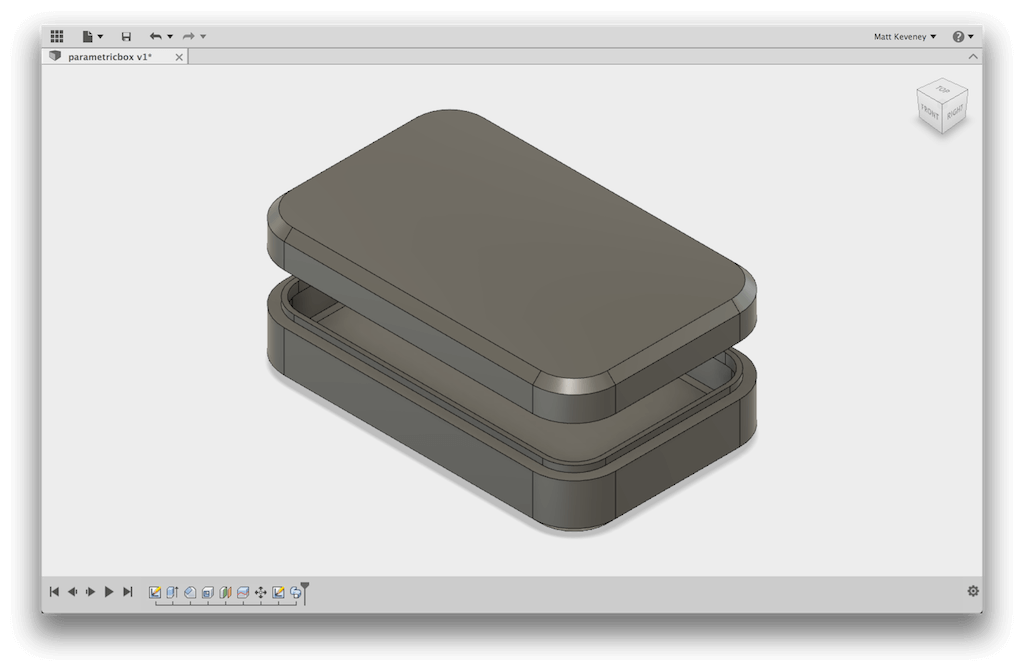Screen dimensions: 1024x671
Task: Select the Split Body feature in timeline
Action: pos(225,592)
